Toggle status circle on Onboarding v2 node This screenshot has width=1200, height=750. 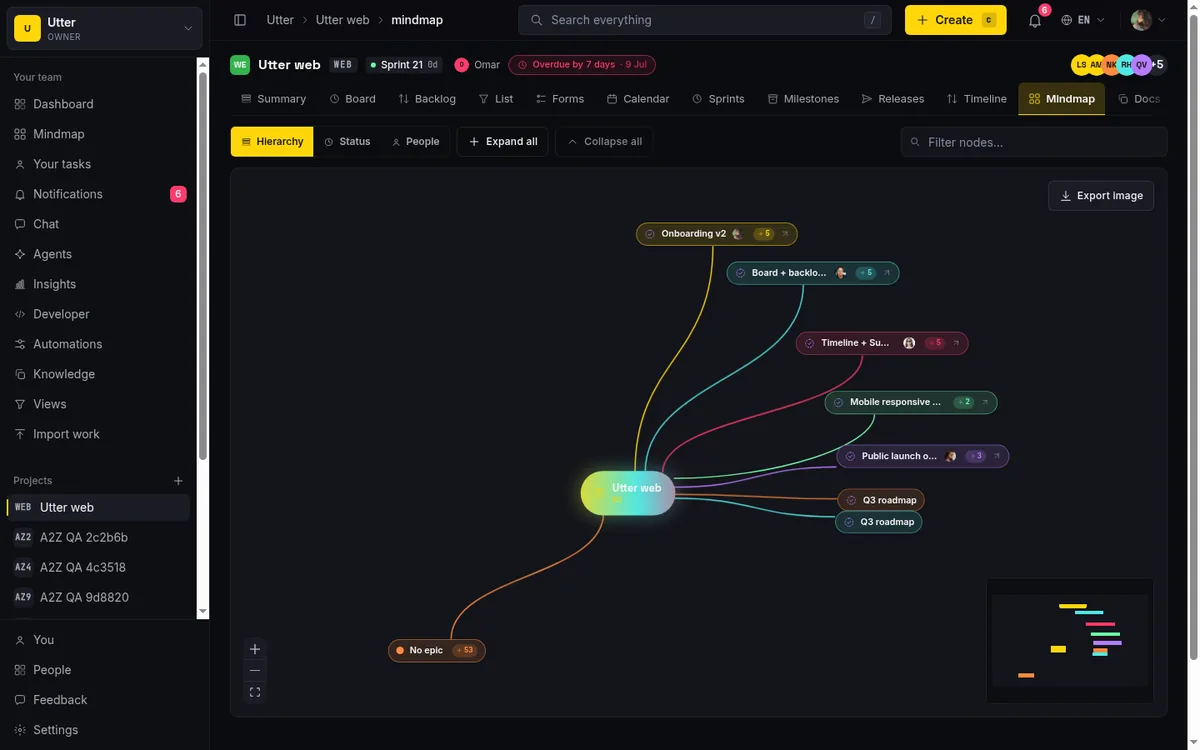650,234
